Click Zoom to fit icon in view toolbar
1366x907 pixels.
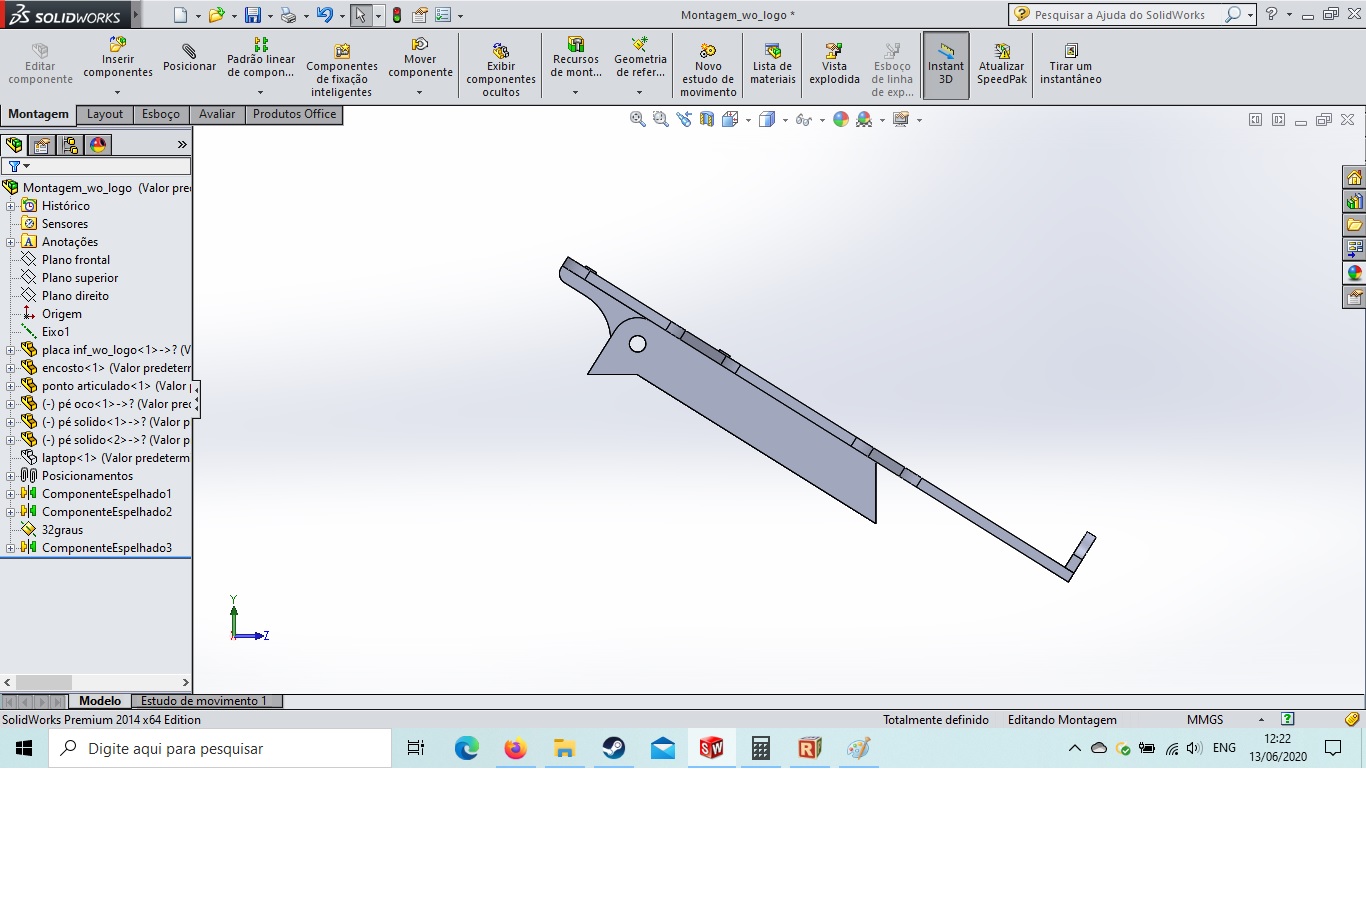[x=637, y=119]
